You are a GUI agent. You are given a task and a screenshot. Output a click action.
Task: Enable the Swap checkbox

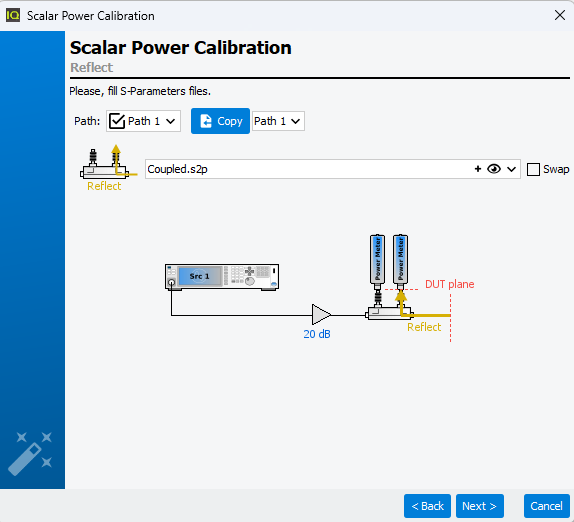(533, 169)
